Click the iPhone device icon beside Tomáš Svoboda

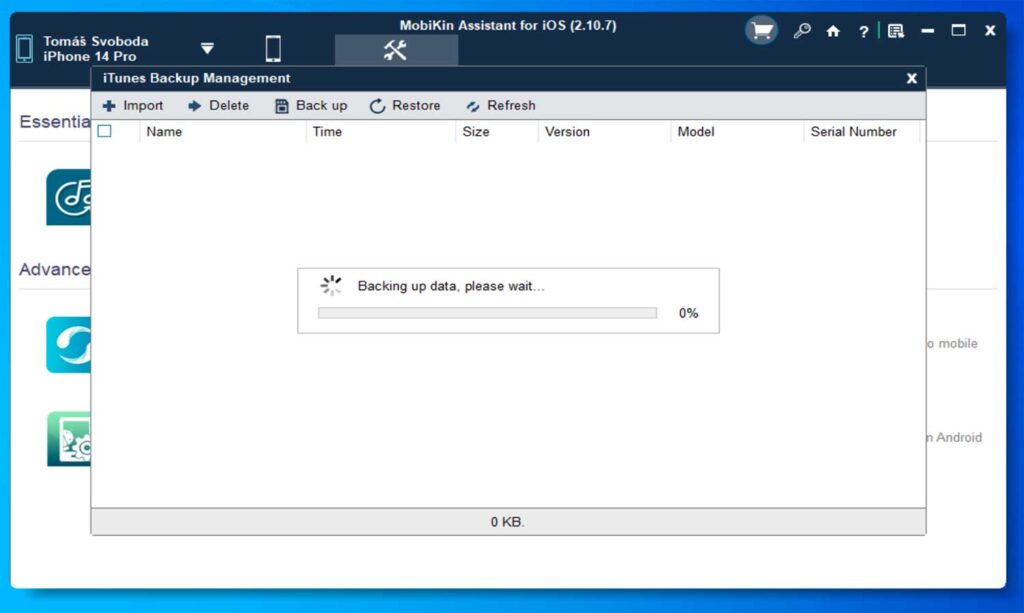click(24, 48)
